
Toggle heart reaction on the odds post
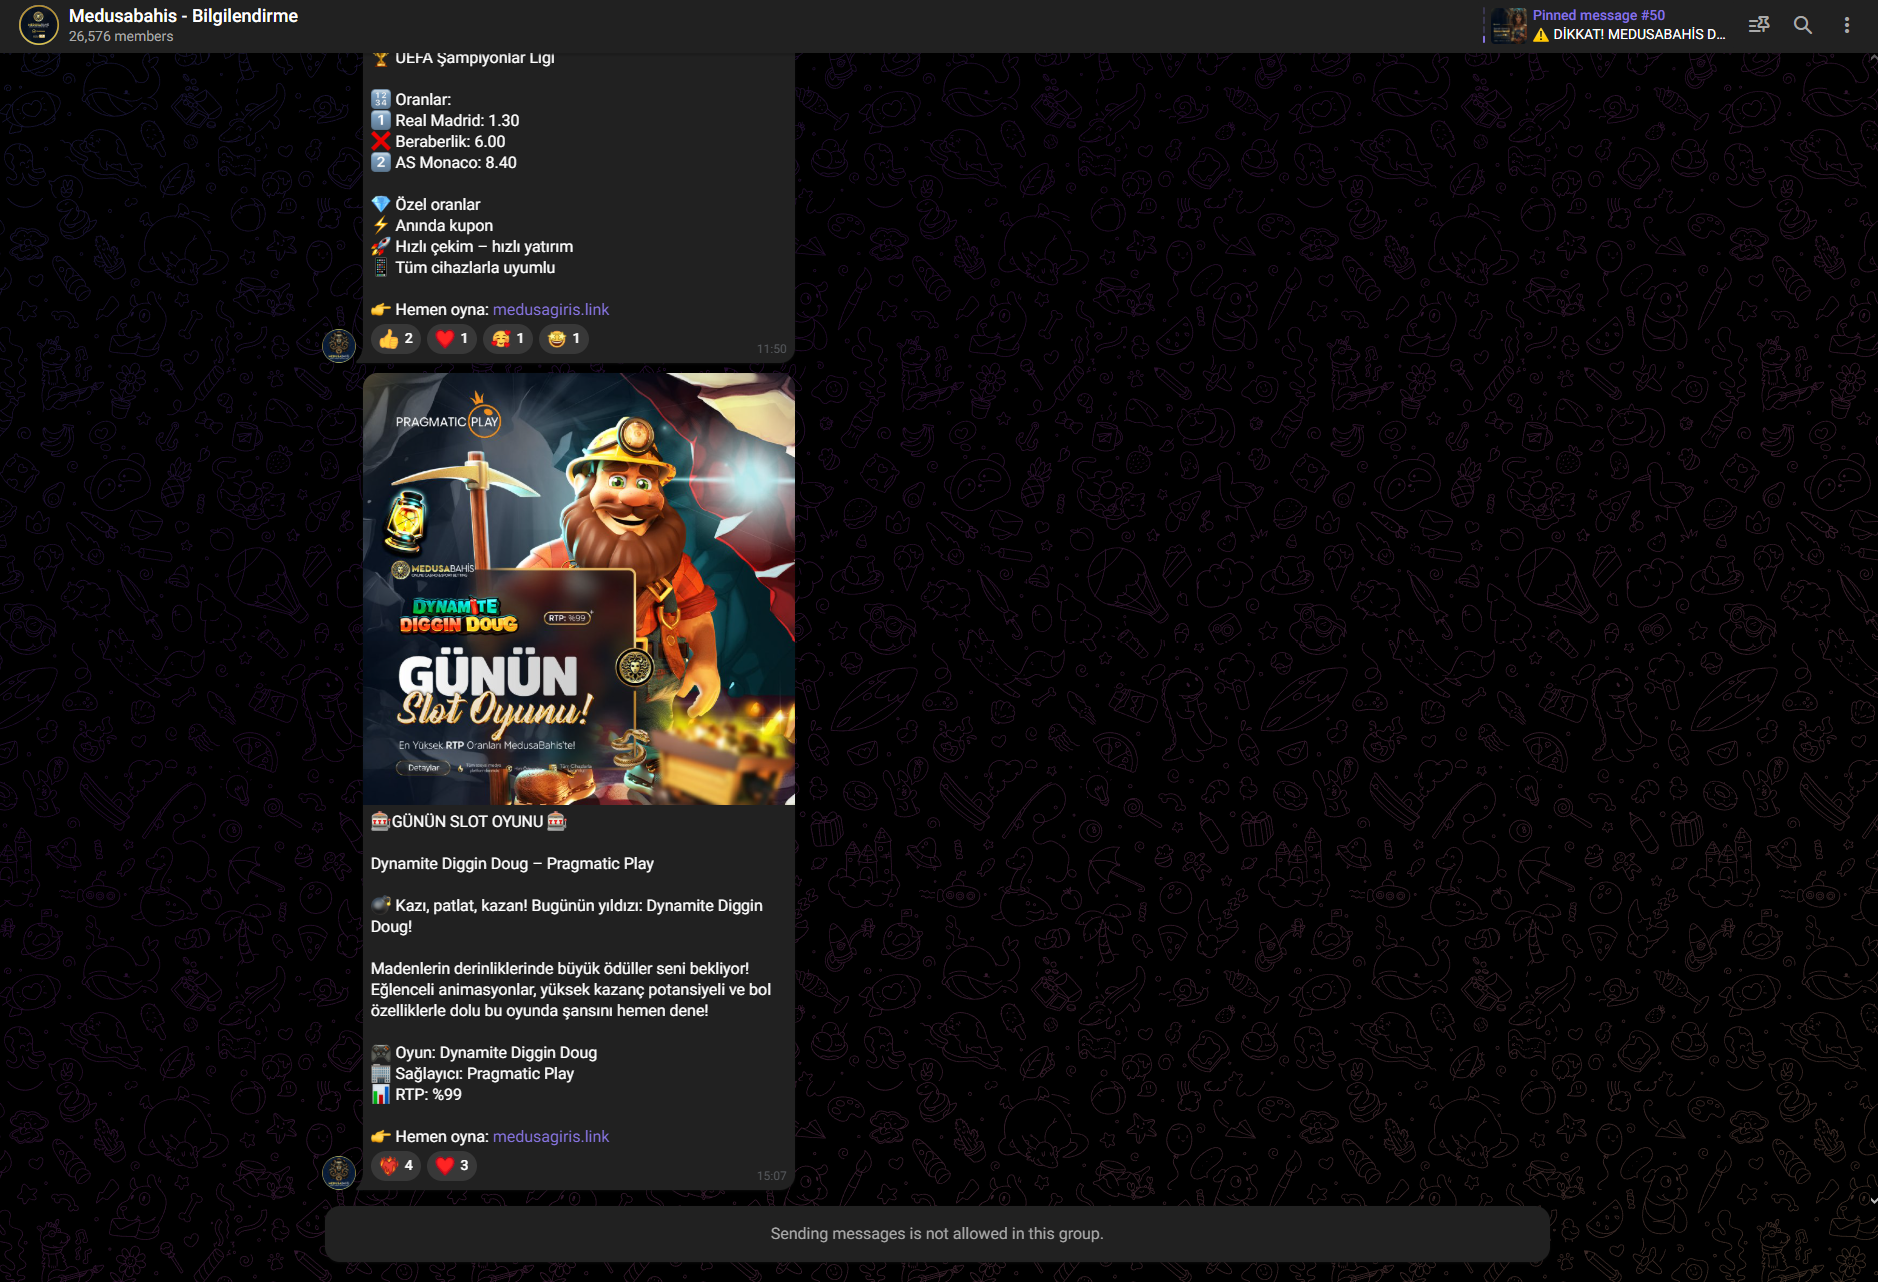pos(452,339)
